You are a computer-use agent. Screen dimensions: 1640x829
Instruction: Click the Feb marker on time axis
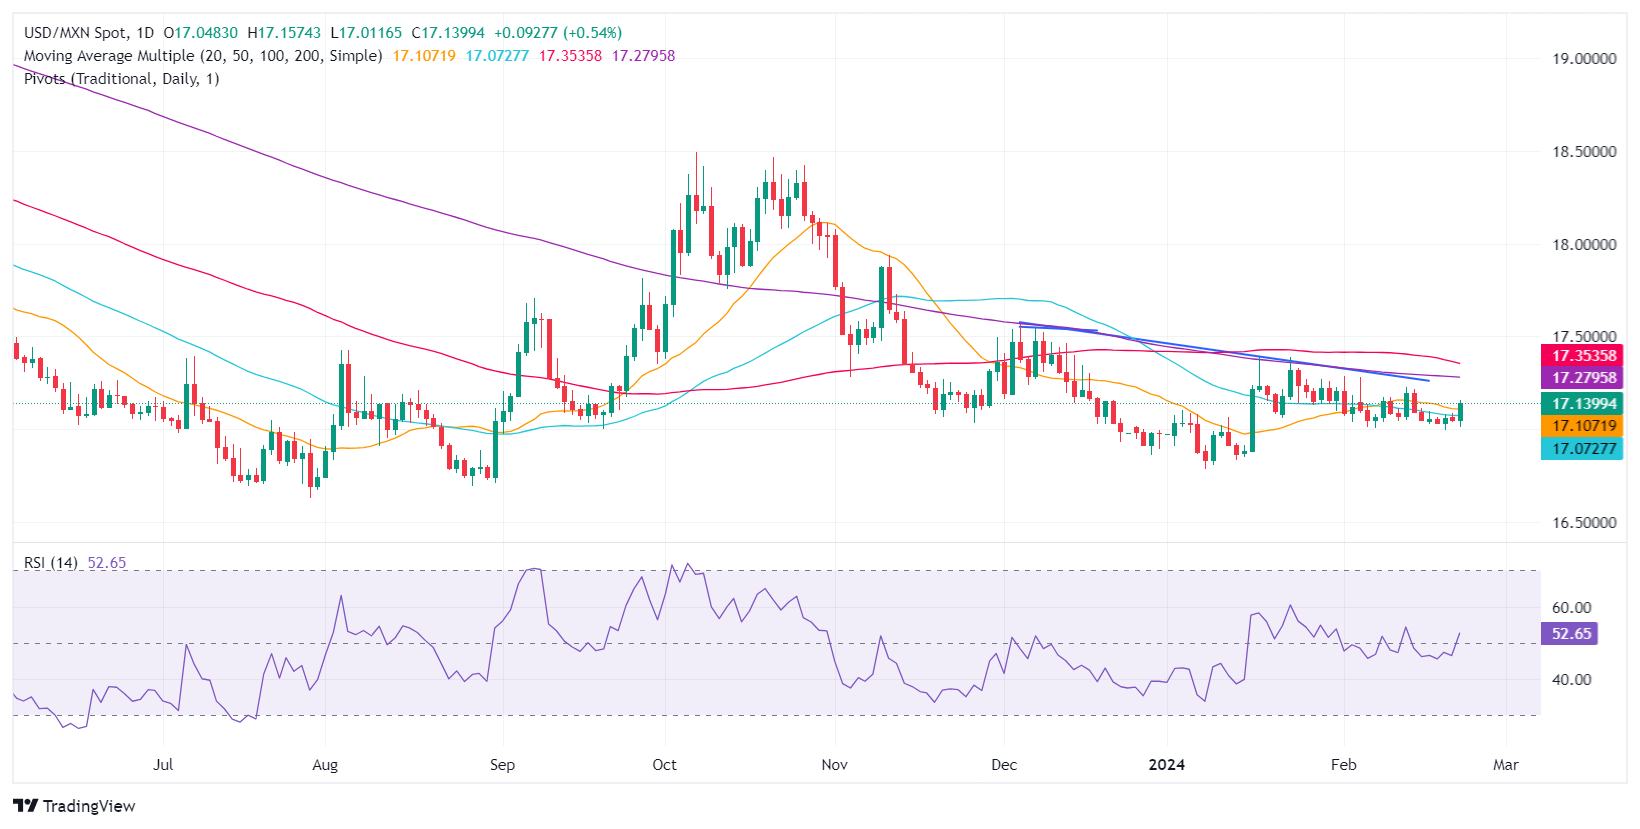(1343, 765)
